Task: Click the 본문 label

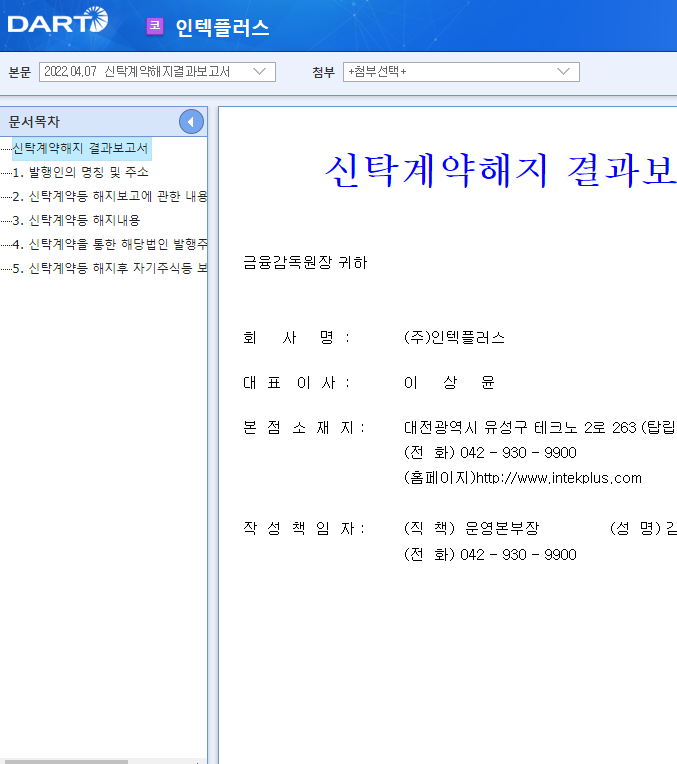Action: pos(20,73)
